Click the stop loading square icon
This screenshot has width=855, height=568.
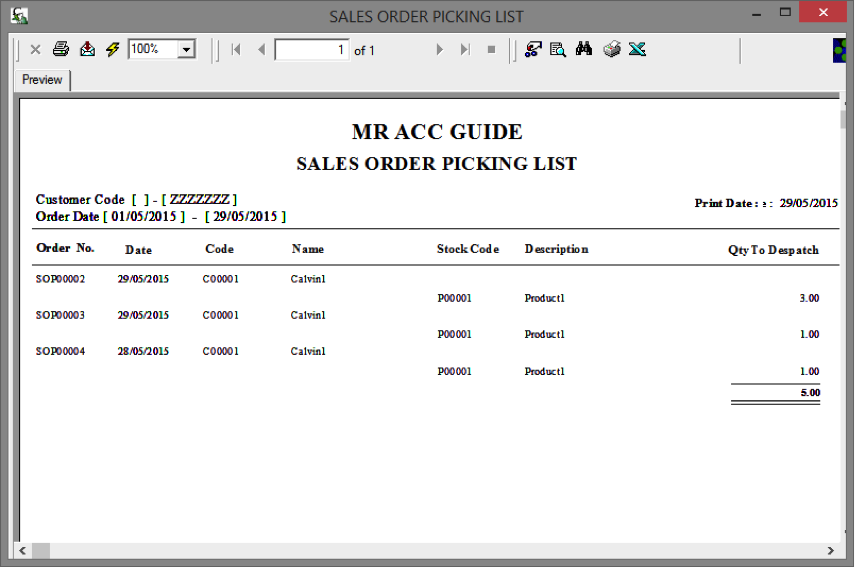tap(491, 50)
